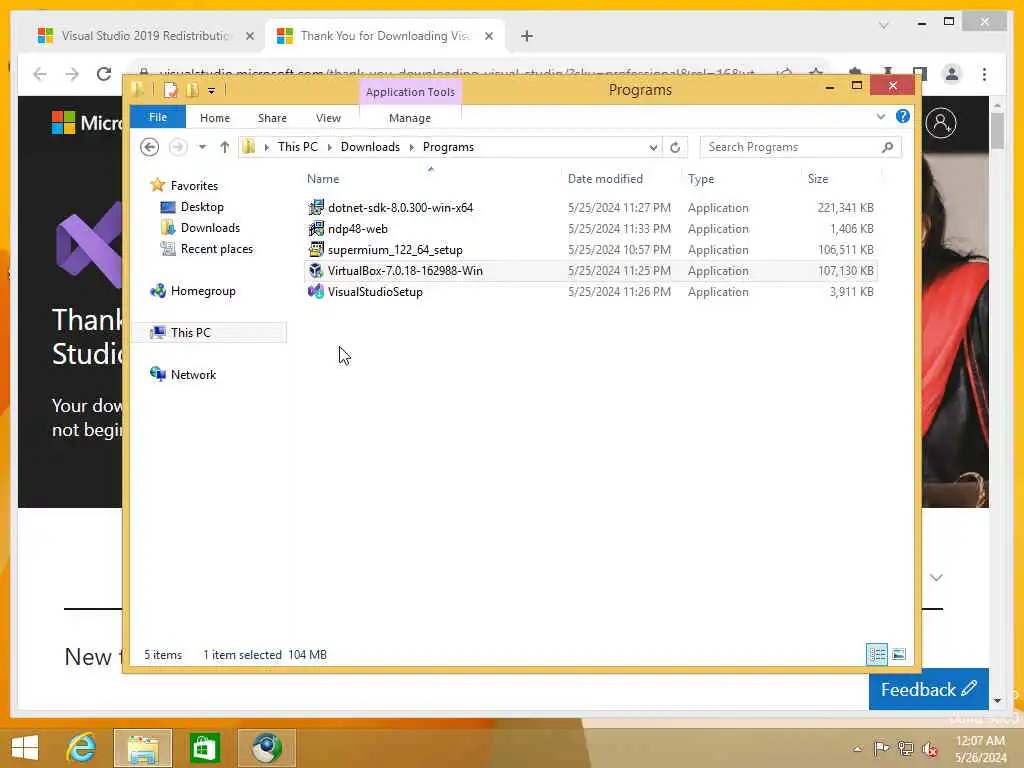Open recent locations dropdown arrow

202,147
